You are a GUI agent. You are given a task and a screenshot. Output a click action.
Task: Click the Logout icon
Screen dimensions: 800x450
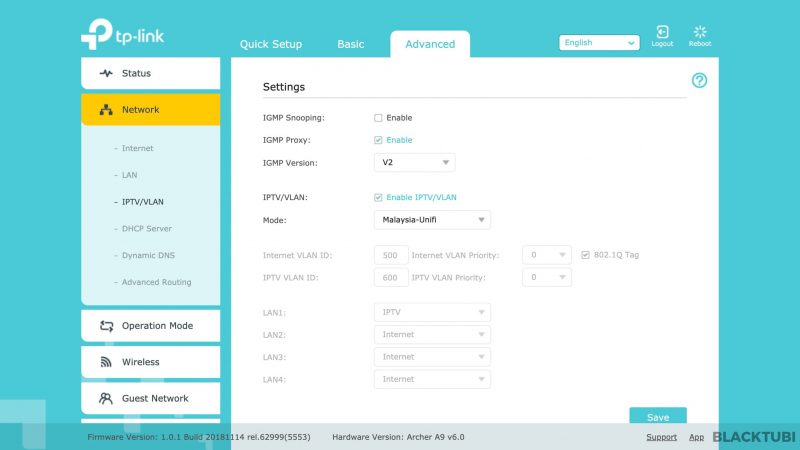662,33
